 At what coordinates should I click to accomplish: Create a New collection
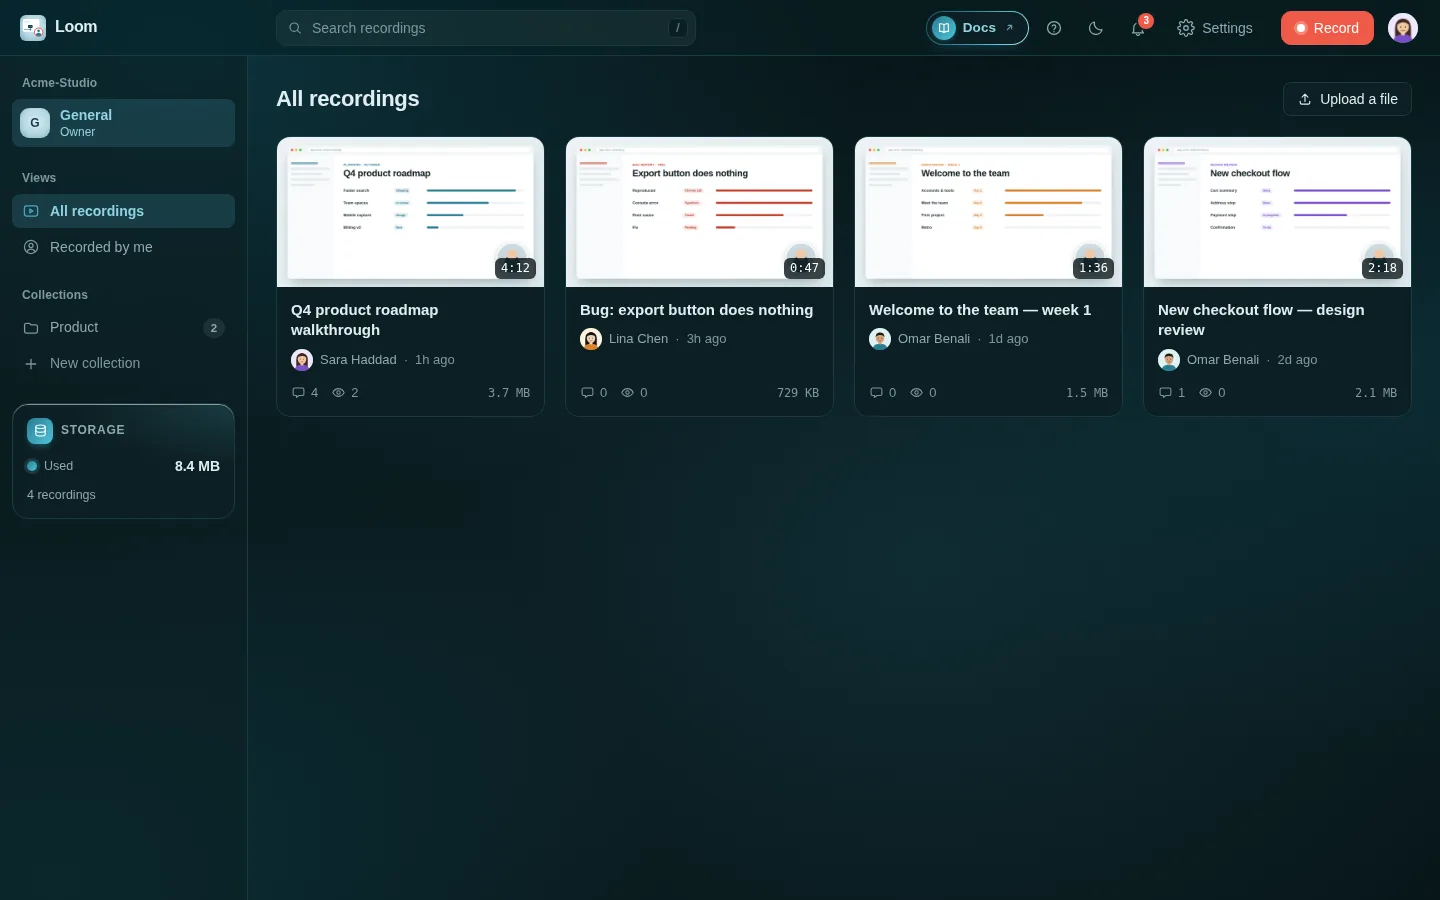coord(124,364)
